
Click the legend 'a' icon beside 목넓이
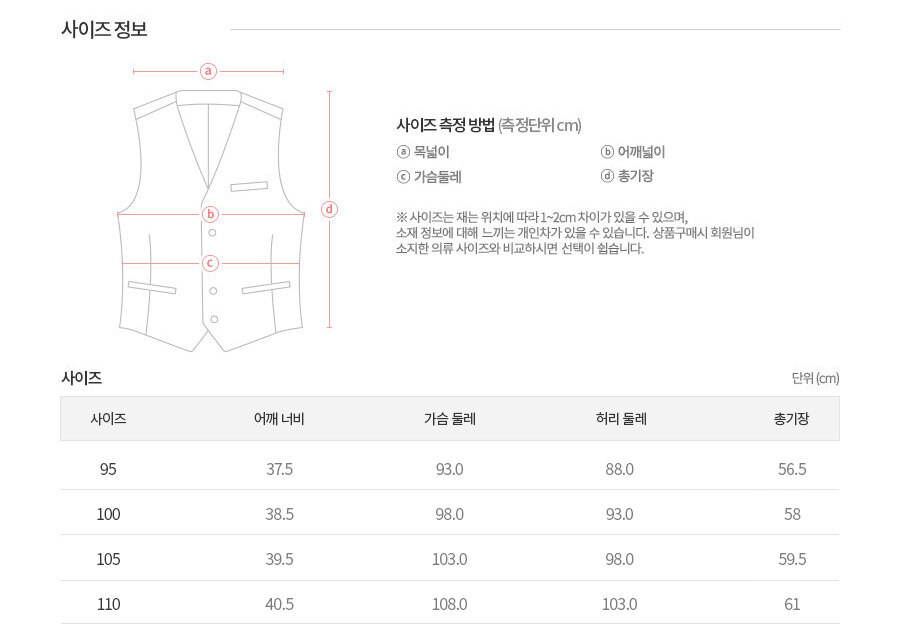point(404,152)
